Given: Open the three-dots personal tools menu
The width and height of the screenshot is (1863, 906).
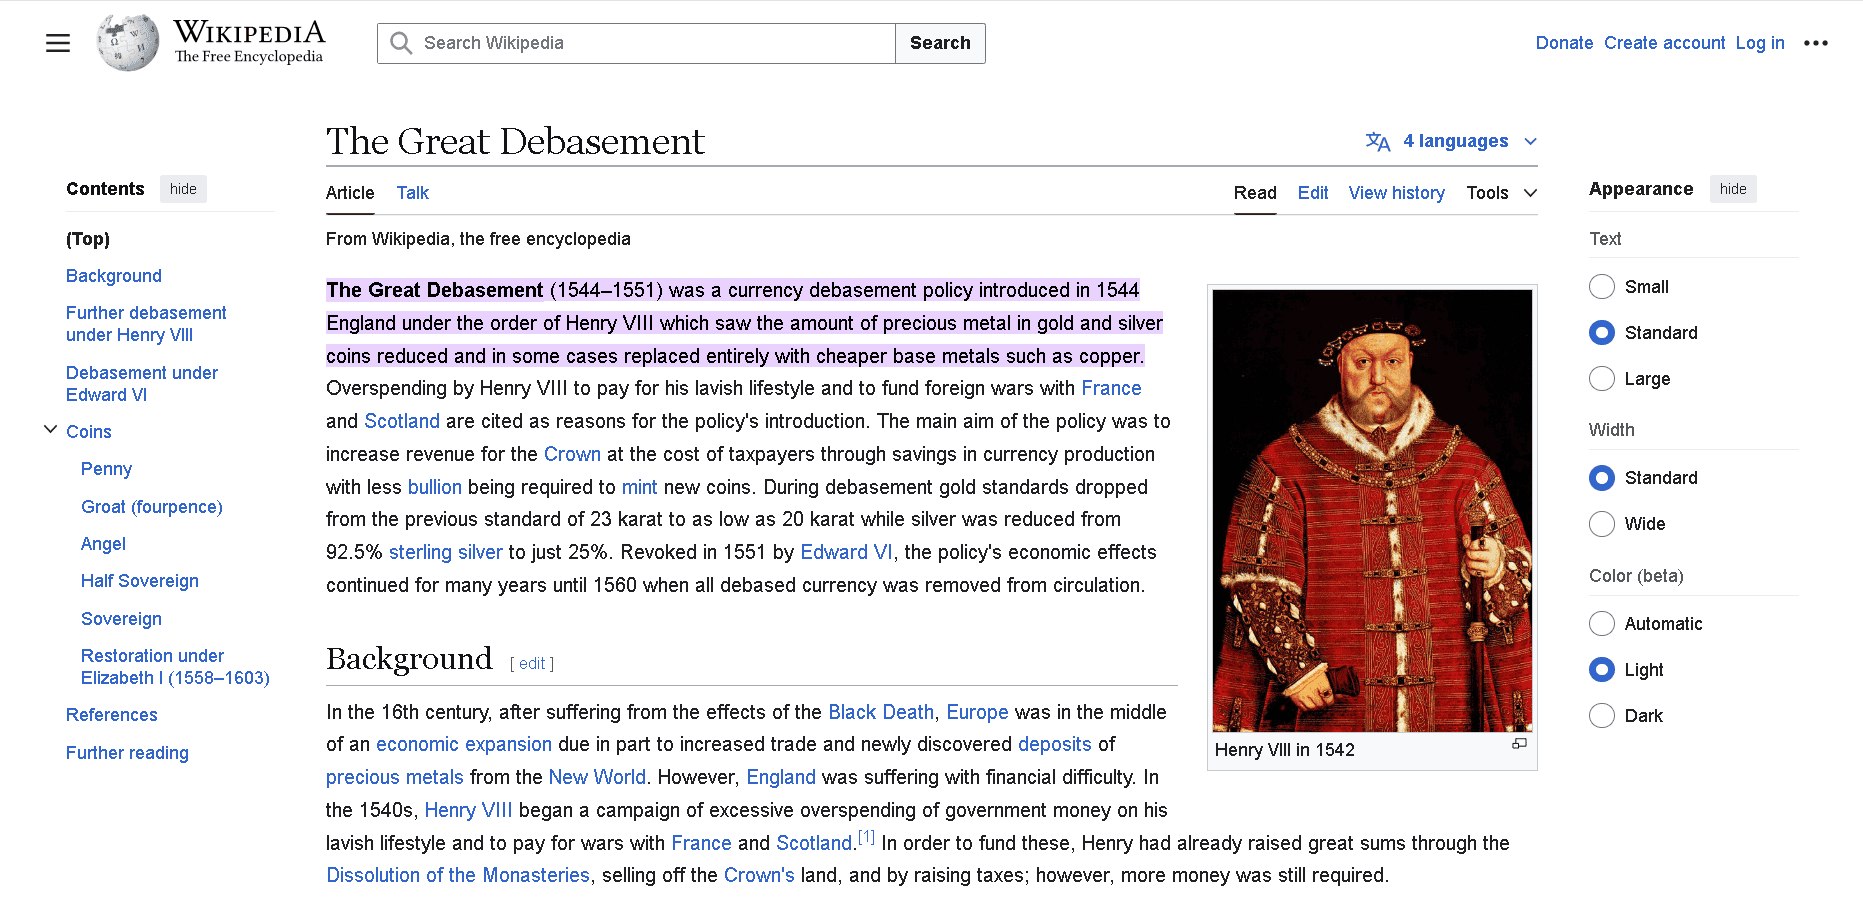Looking at the screenshot, I should (x=1816, y=43).
